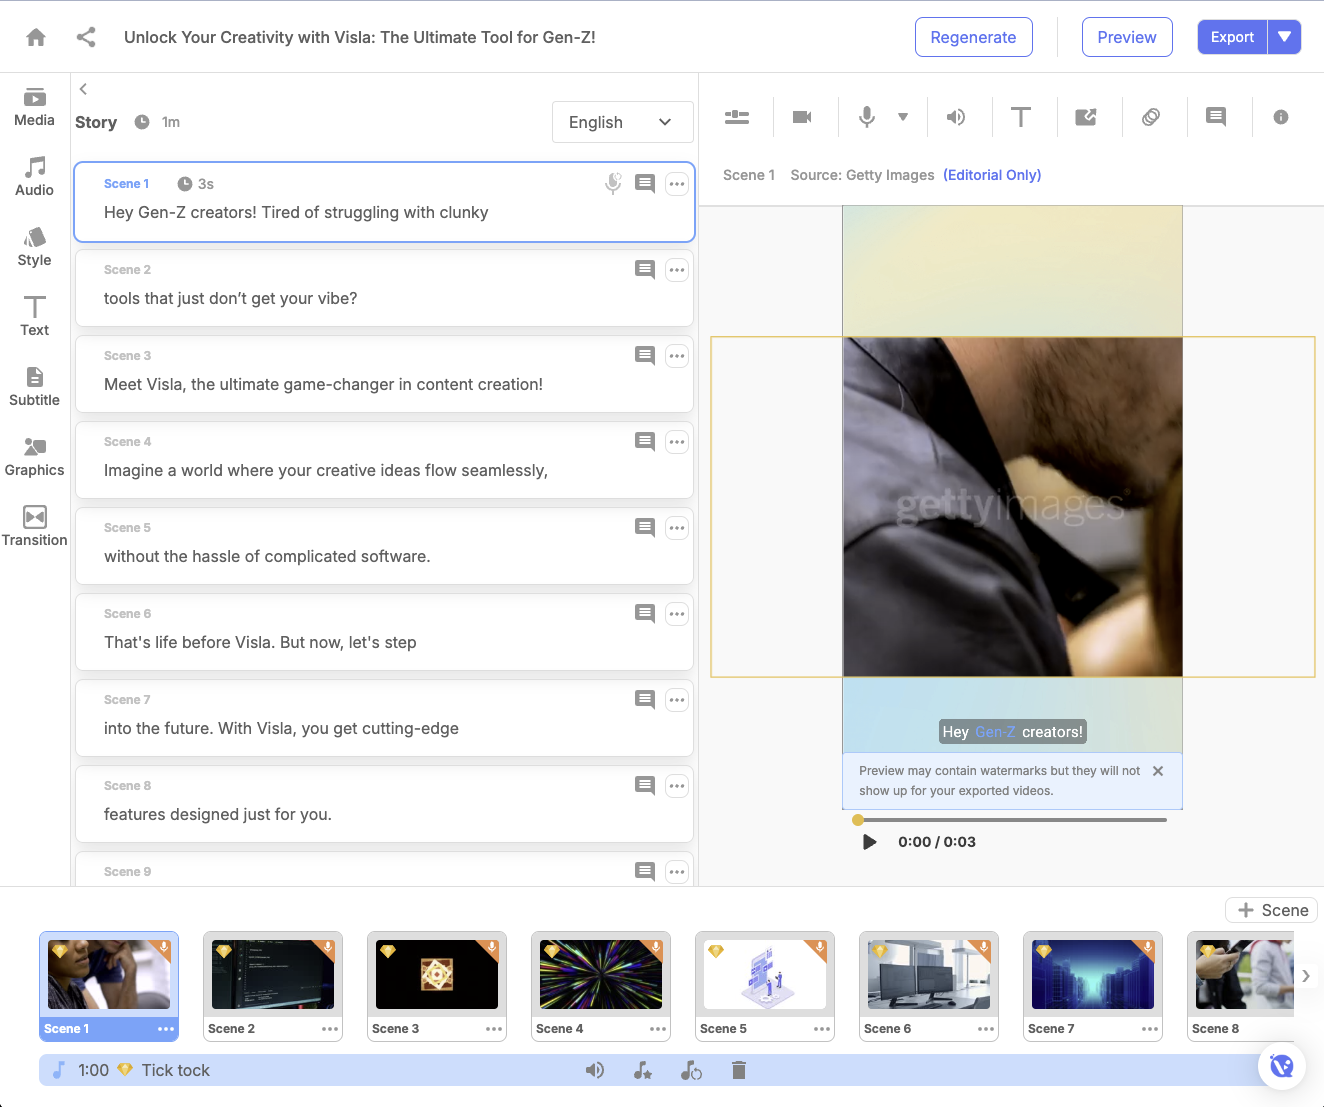Click the Text tool in the preview toolbar
The height and width of the screenshot is (1107, 1324).
coord(1021,117)
